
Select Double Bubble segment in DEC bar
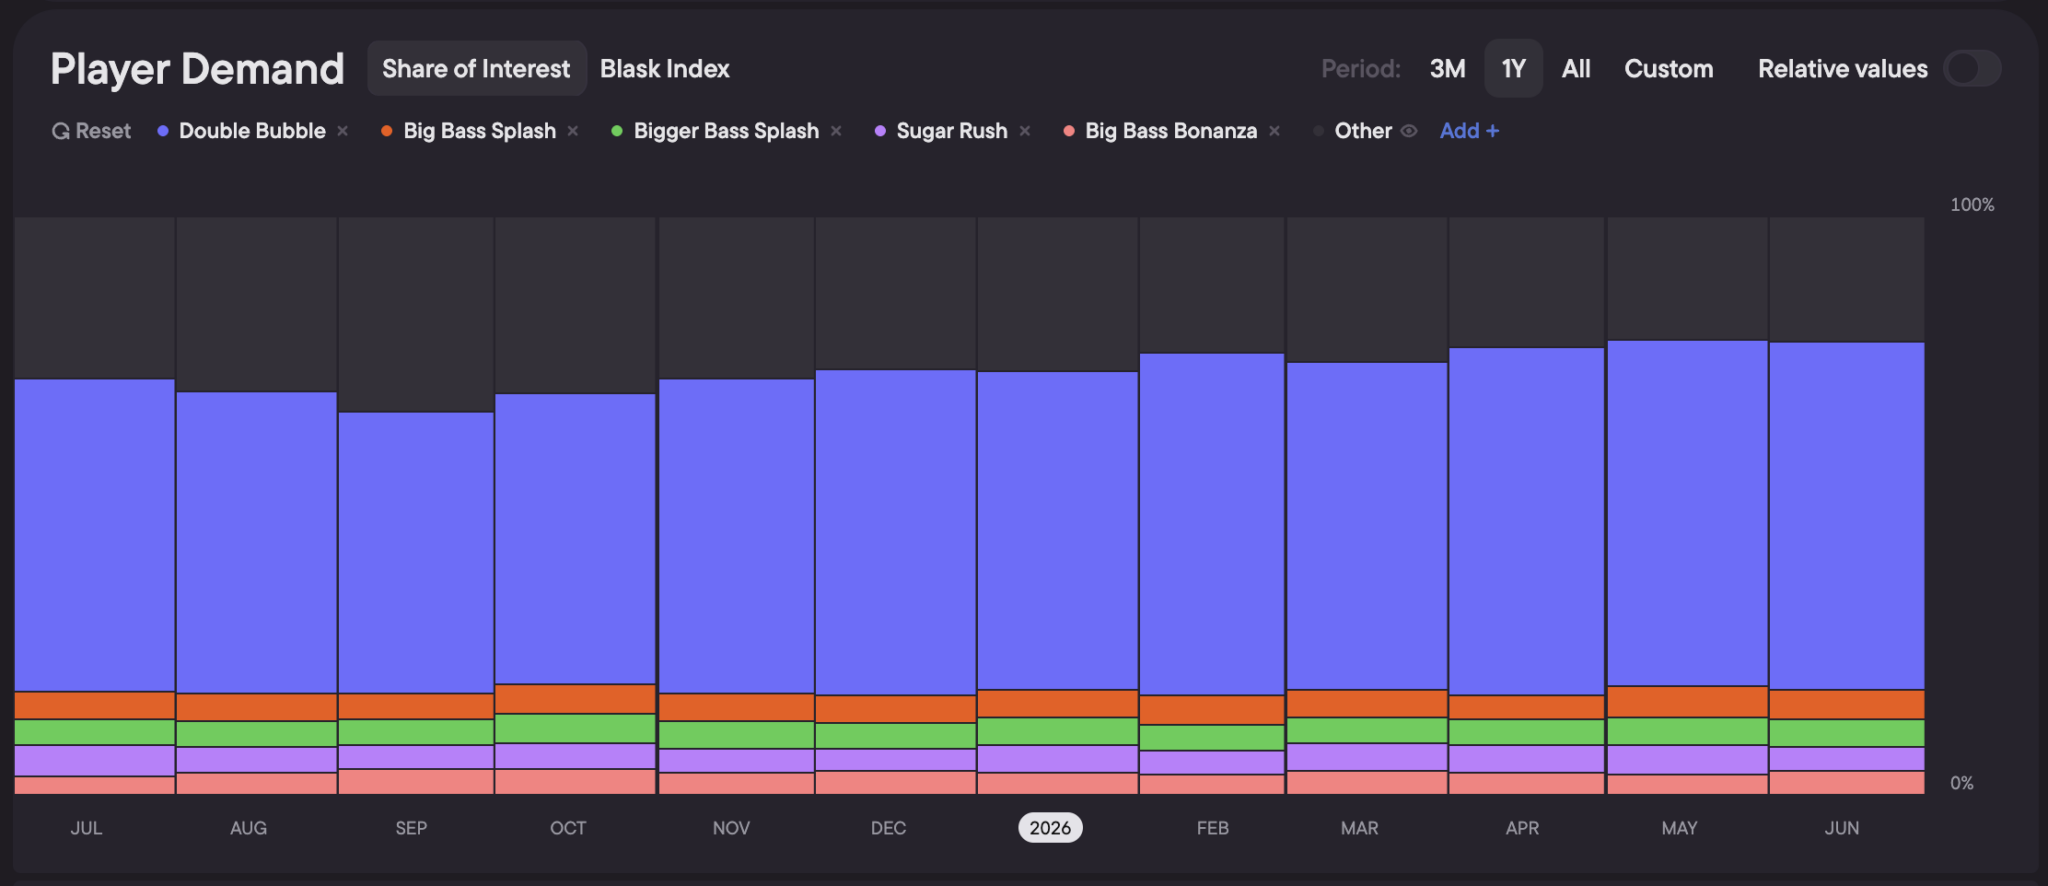coord(896,532)
